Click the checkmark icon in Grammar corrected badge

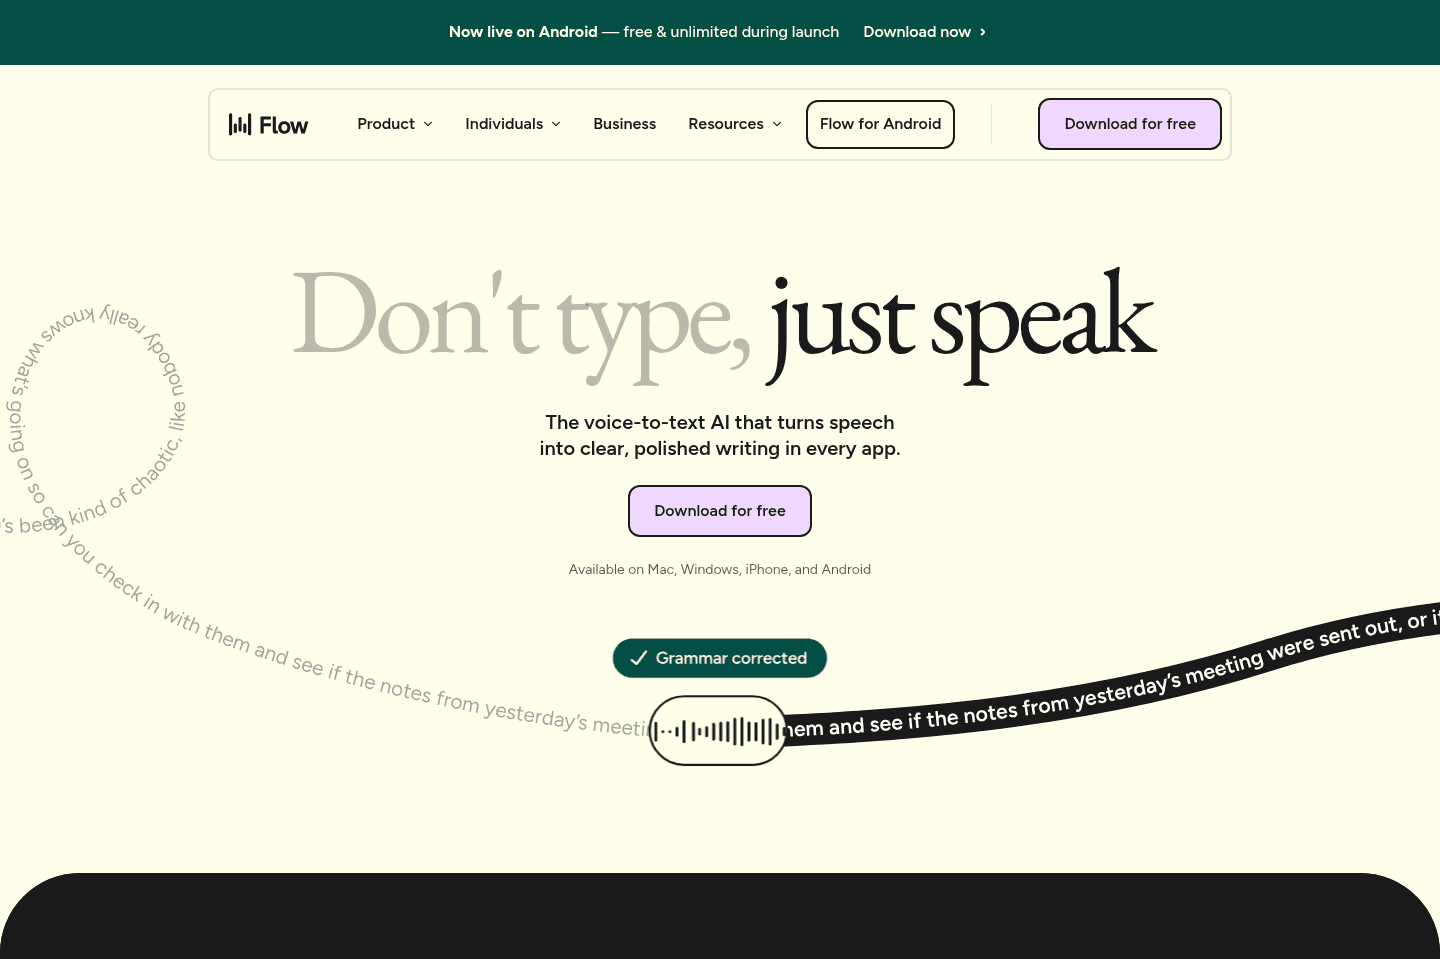pos(638,658)
